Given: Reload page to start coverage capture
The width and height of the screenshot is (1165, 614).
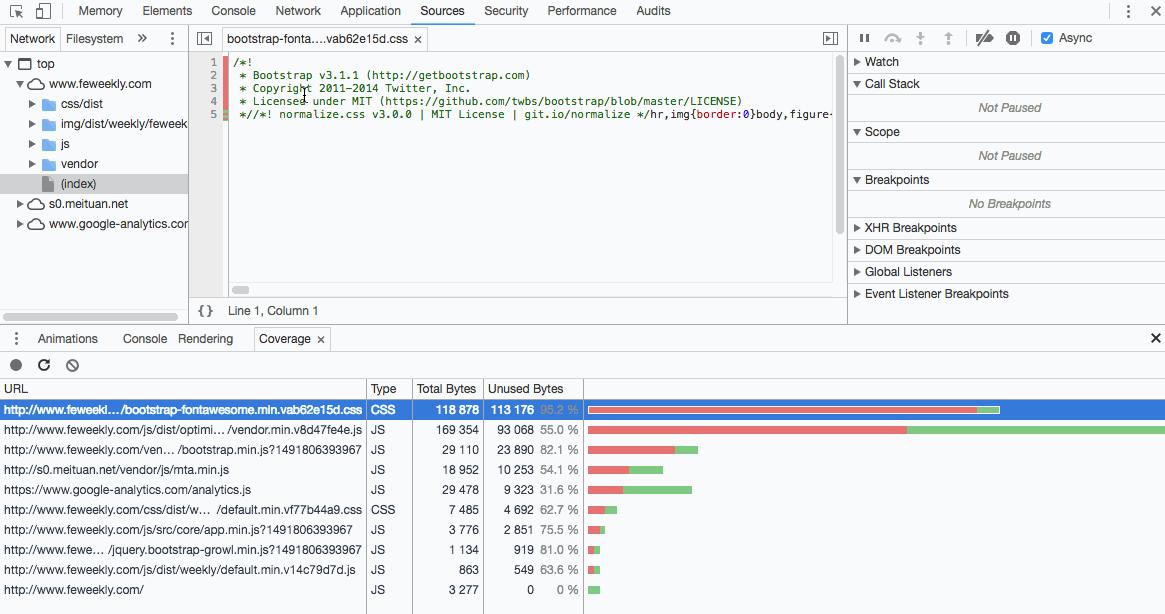Looking at the screenshot, I should pos(43,365).
